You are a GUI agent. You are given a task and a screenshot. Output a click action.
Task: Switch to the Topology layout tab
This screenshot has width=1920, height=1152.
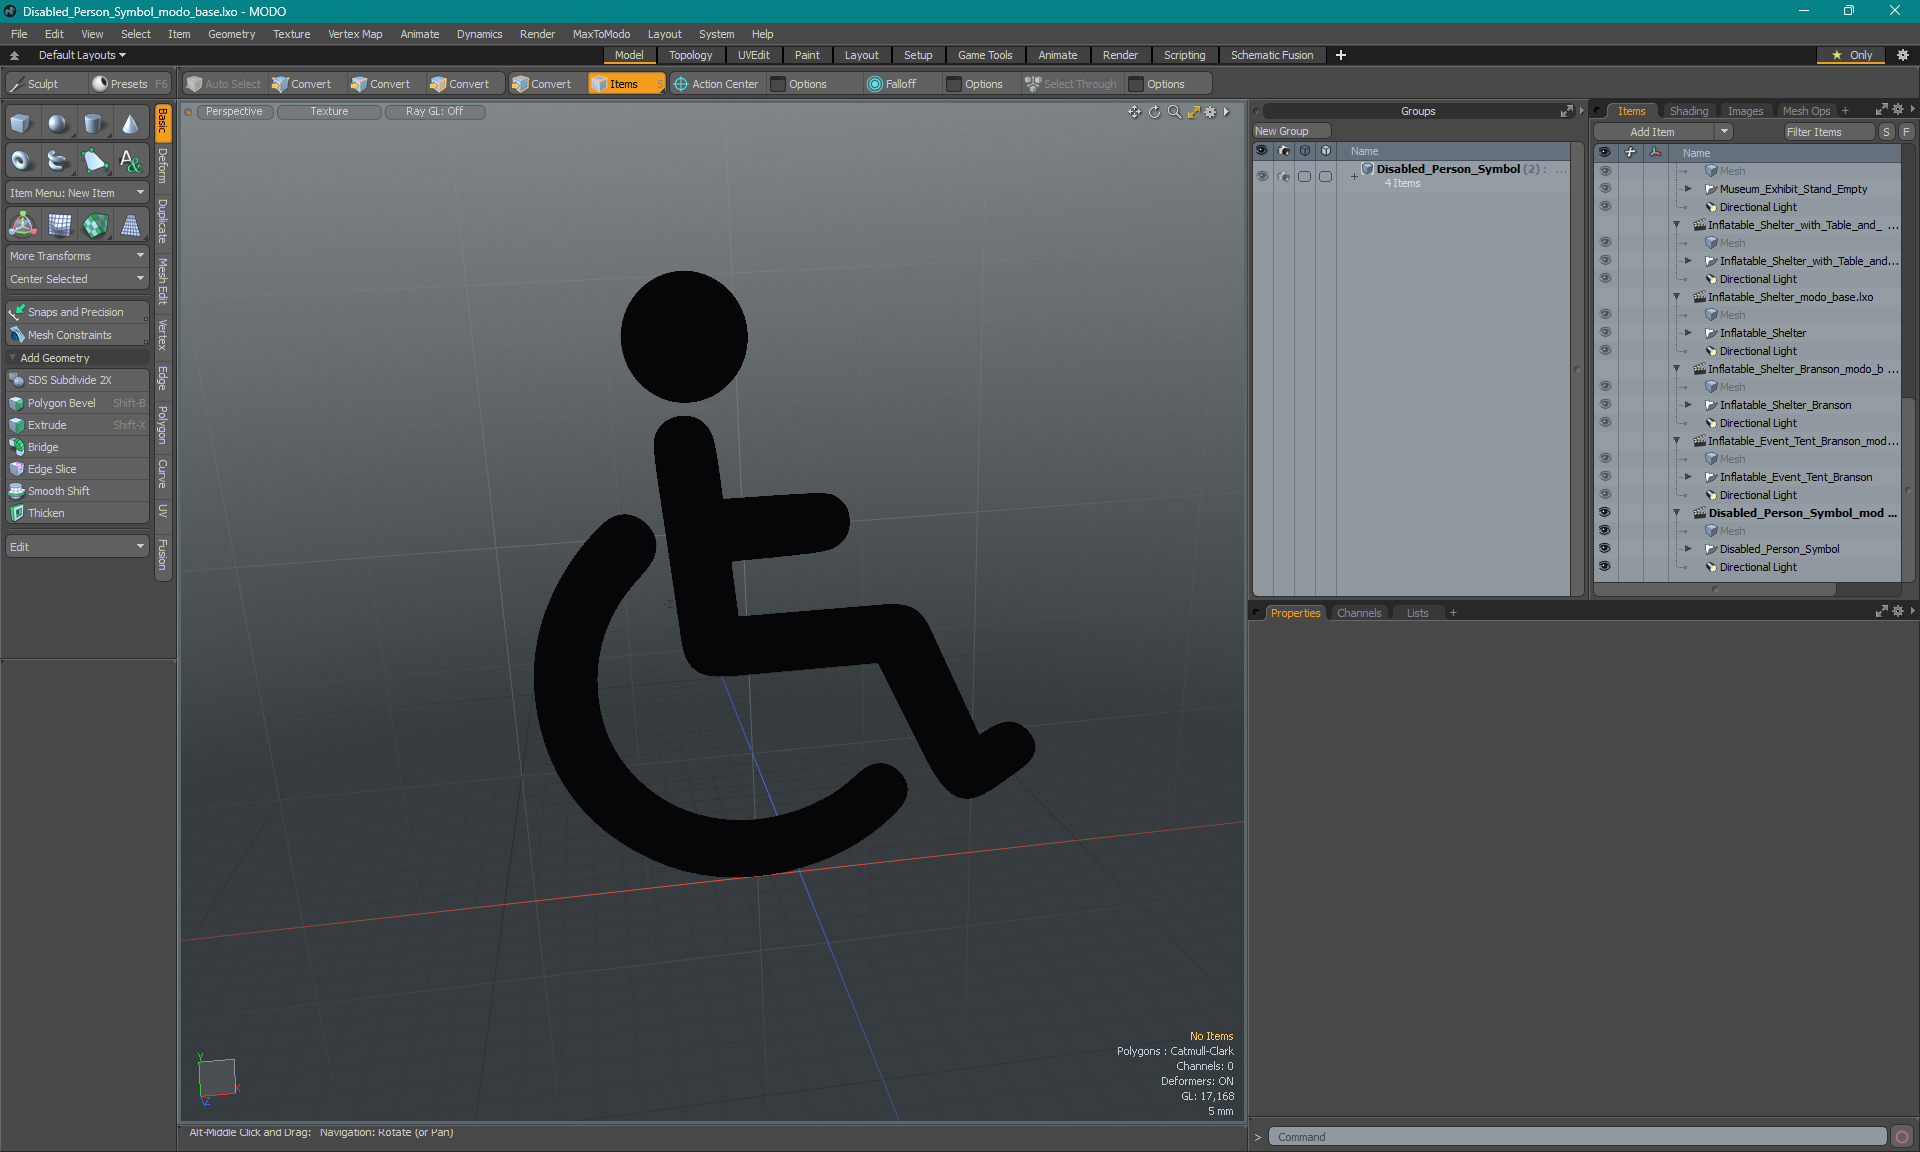click(690, 55)
